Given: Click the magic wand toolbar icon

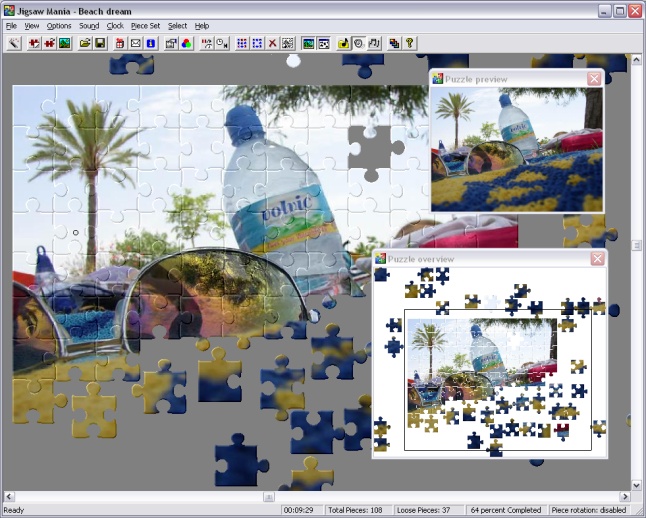Looking at the screenshot, I should tap(14, 43).
